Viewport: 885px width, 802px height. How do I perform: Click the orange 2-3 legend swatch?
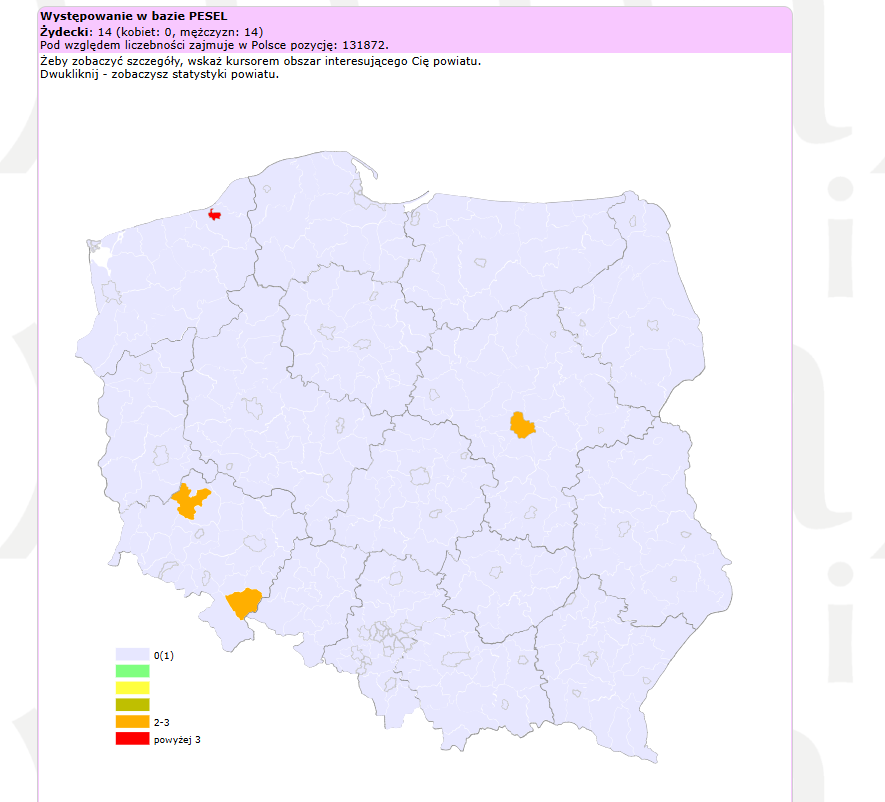pyautogui.click(x=132, y=722)
